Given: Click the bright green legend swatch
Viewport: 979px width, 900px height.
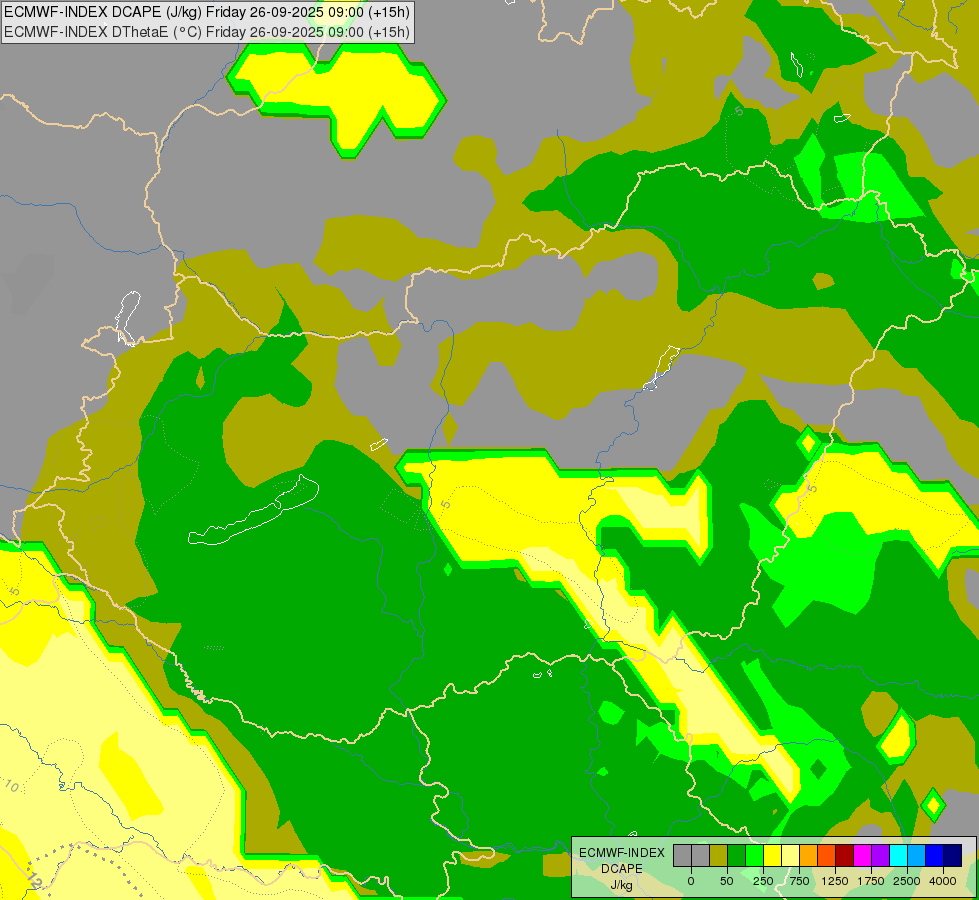Looking at the screenshot, I should [755, 856].
